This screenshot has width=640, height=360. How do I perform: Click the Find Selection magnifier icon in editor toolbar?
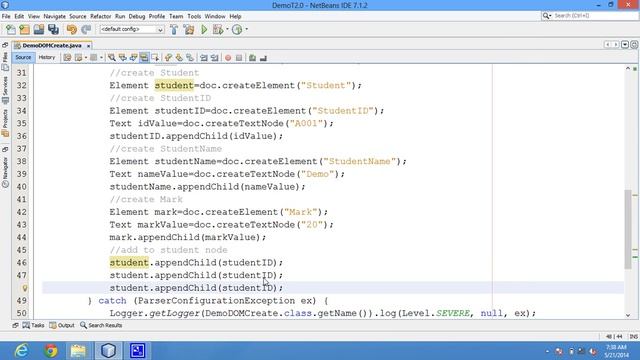(x=111, y=58)
